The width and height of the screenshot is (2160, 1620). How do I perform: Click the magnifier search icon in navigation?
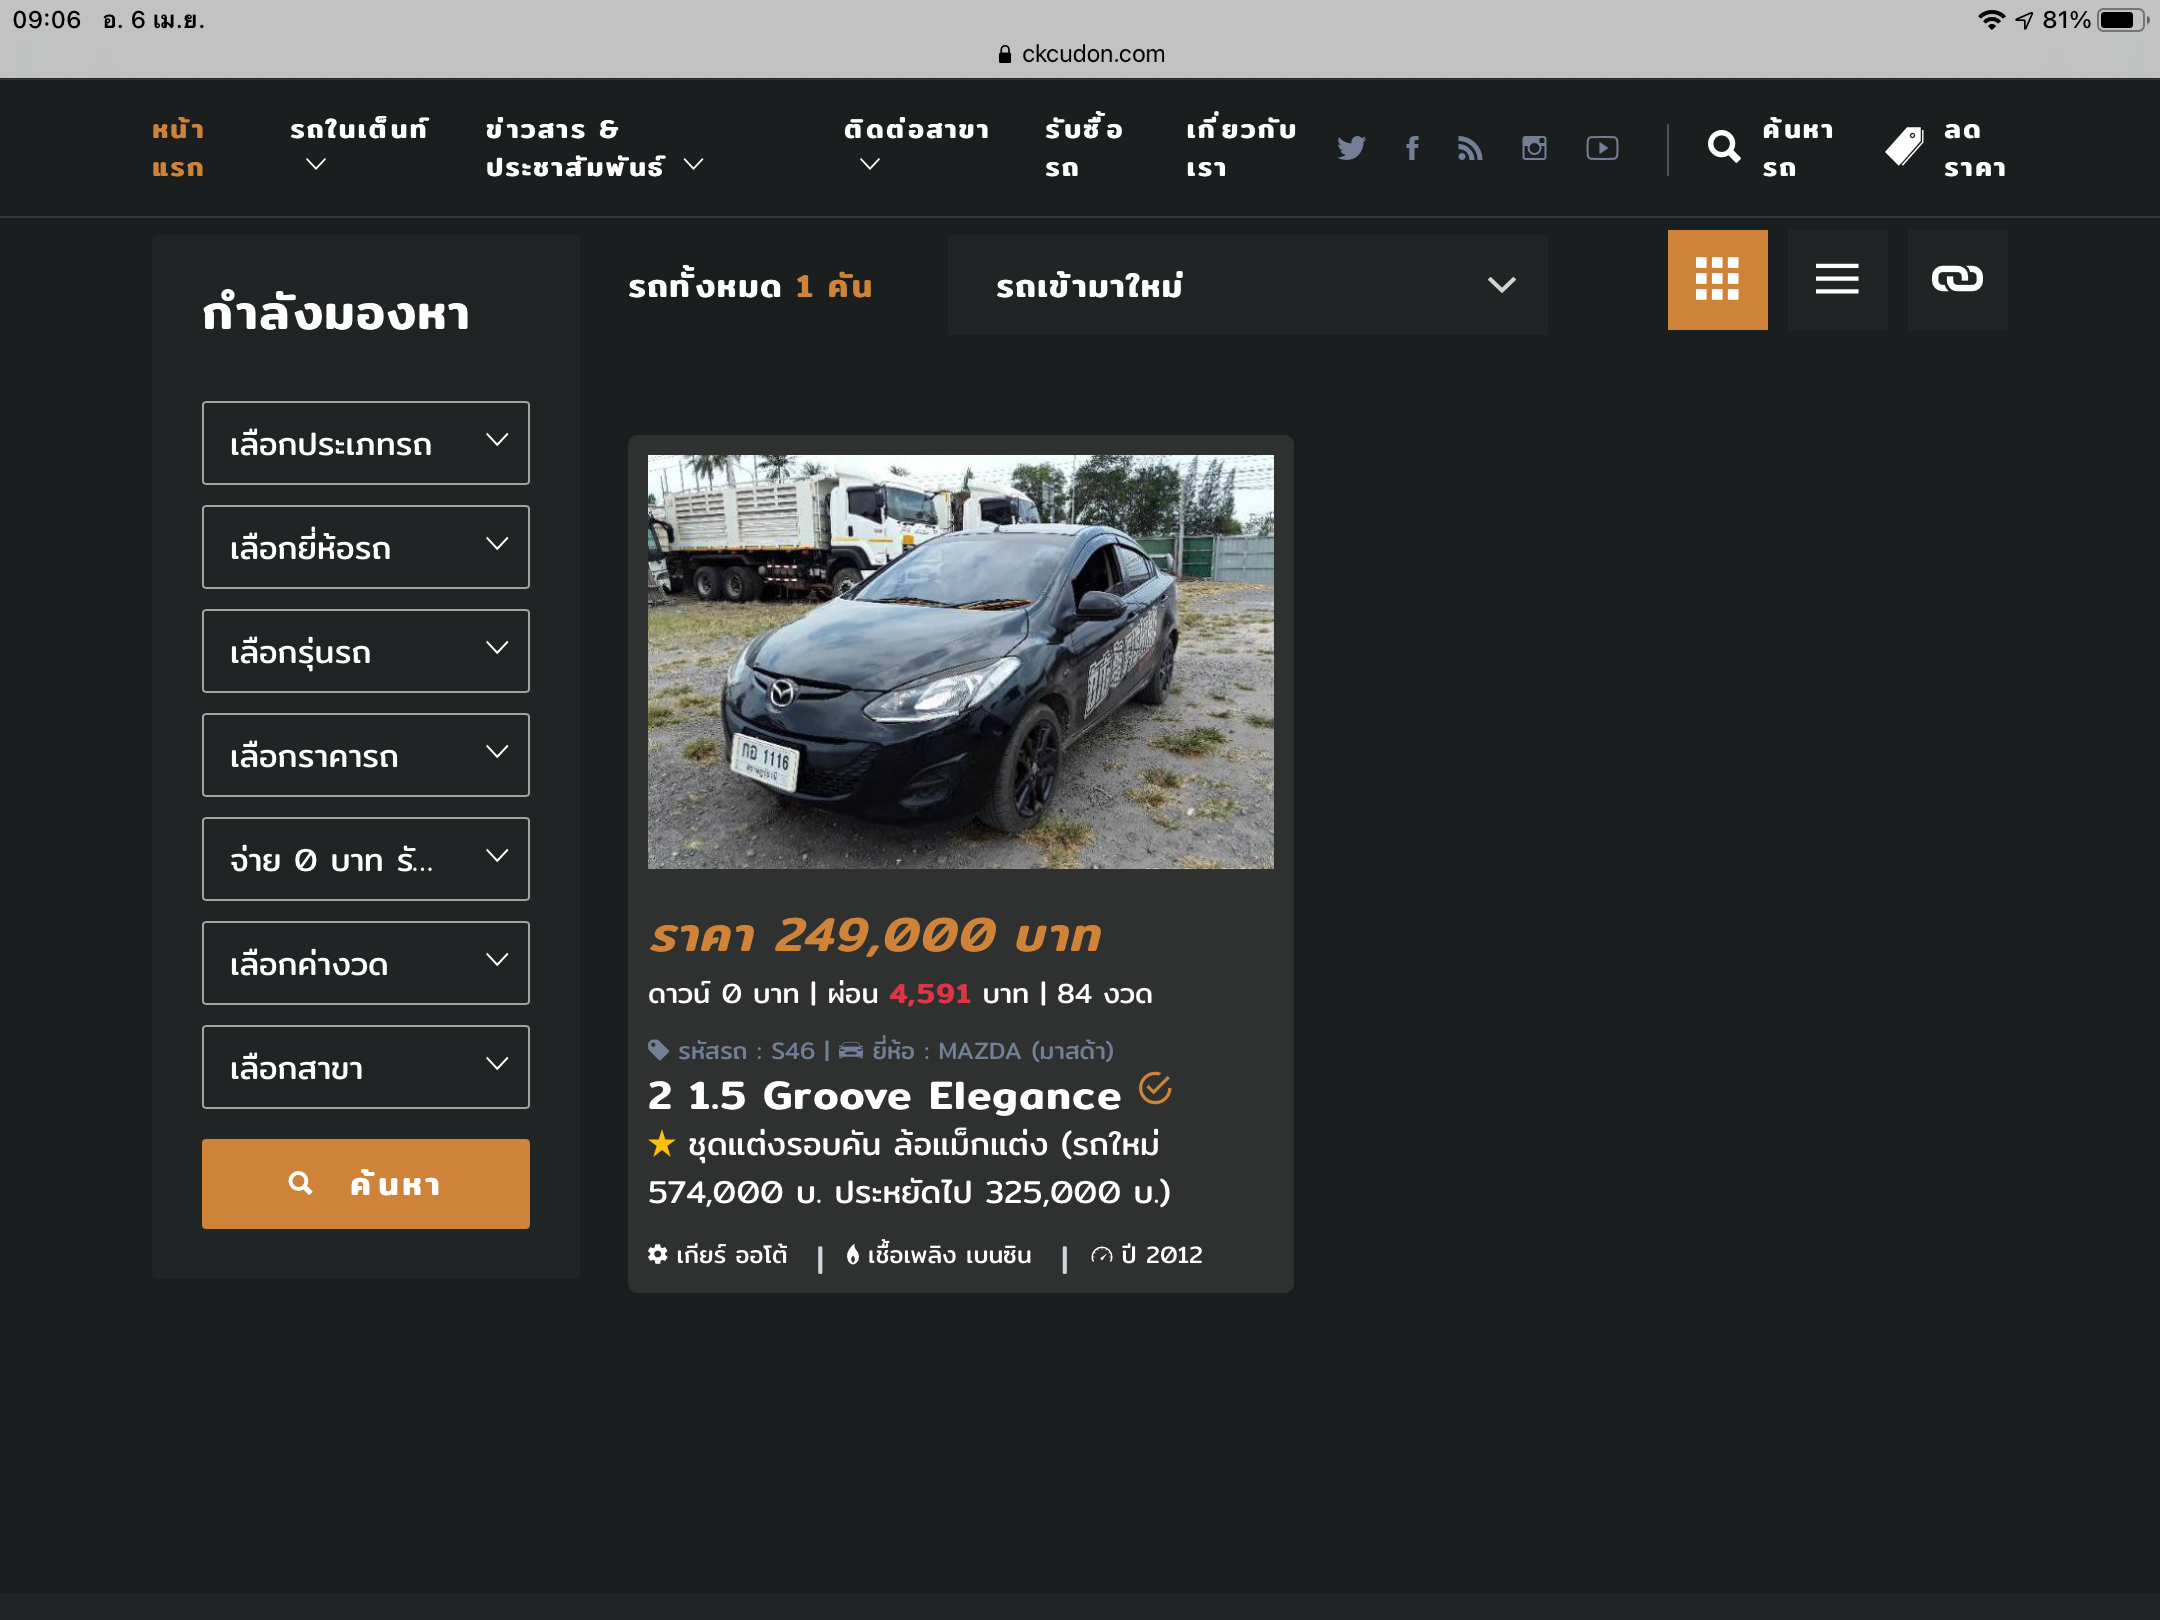[x=1723, y=148]
